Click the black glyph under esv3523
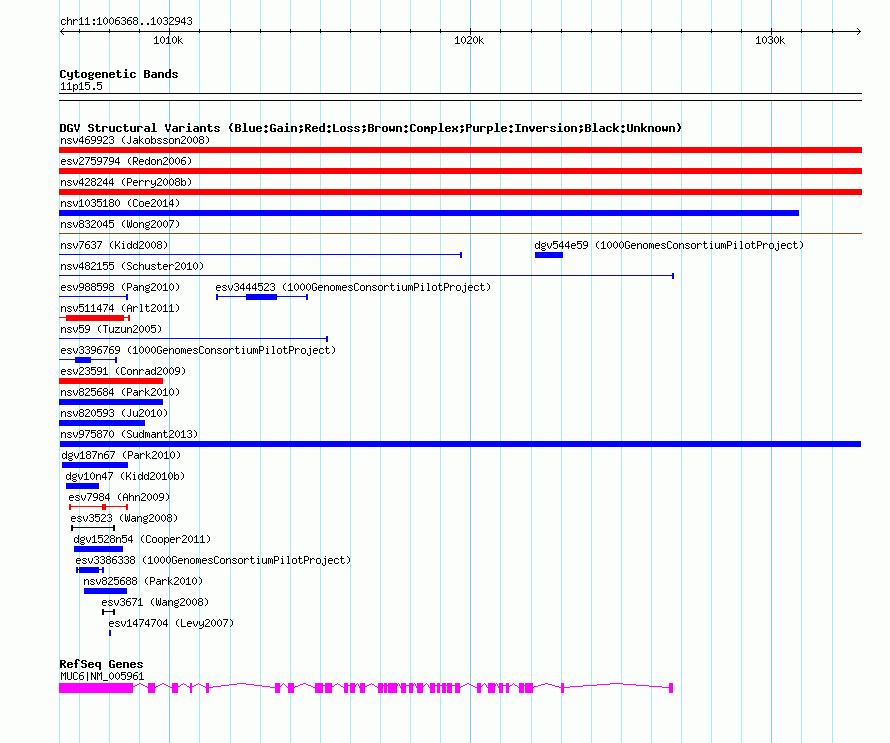Screen dimensions: 890x743 [x=93, y=528]
